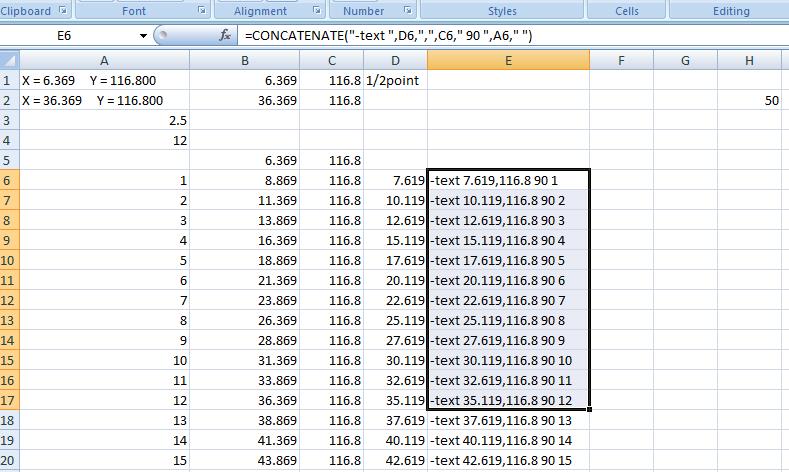Click cell '-text 42.619,116.8 90 15'

click(508, 460)
